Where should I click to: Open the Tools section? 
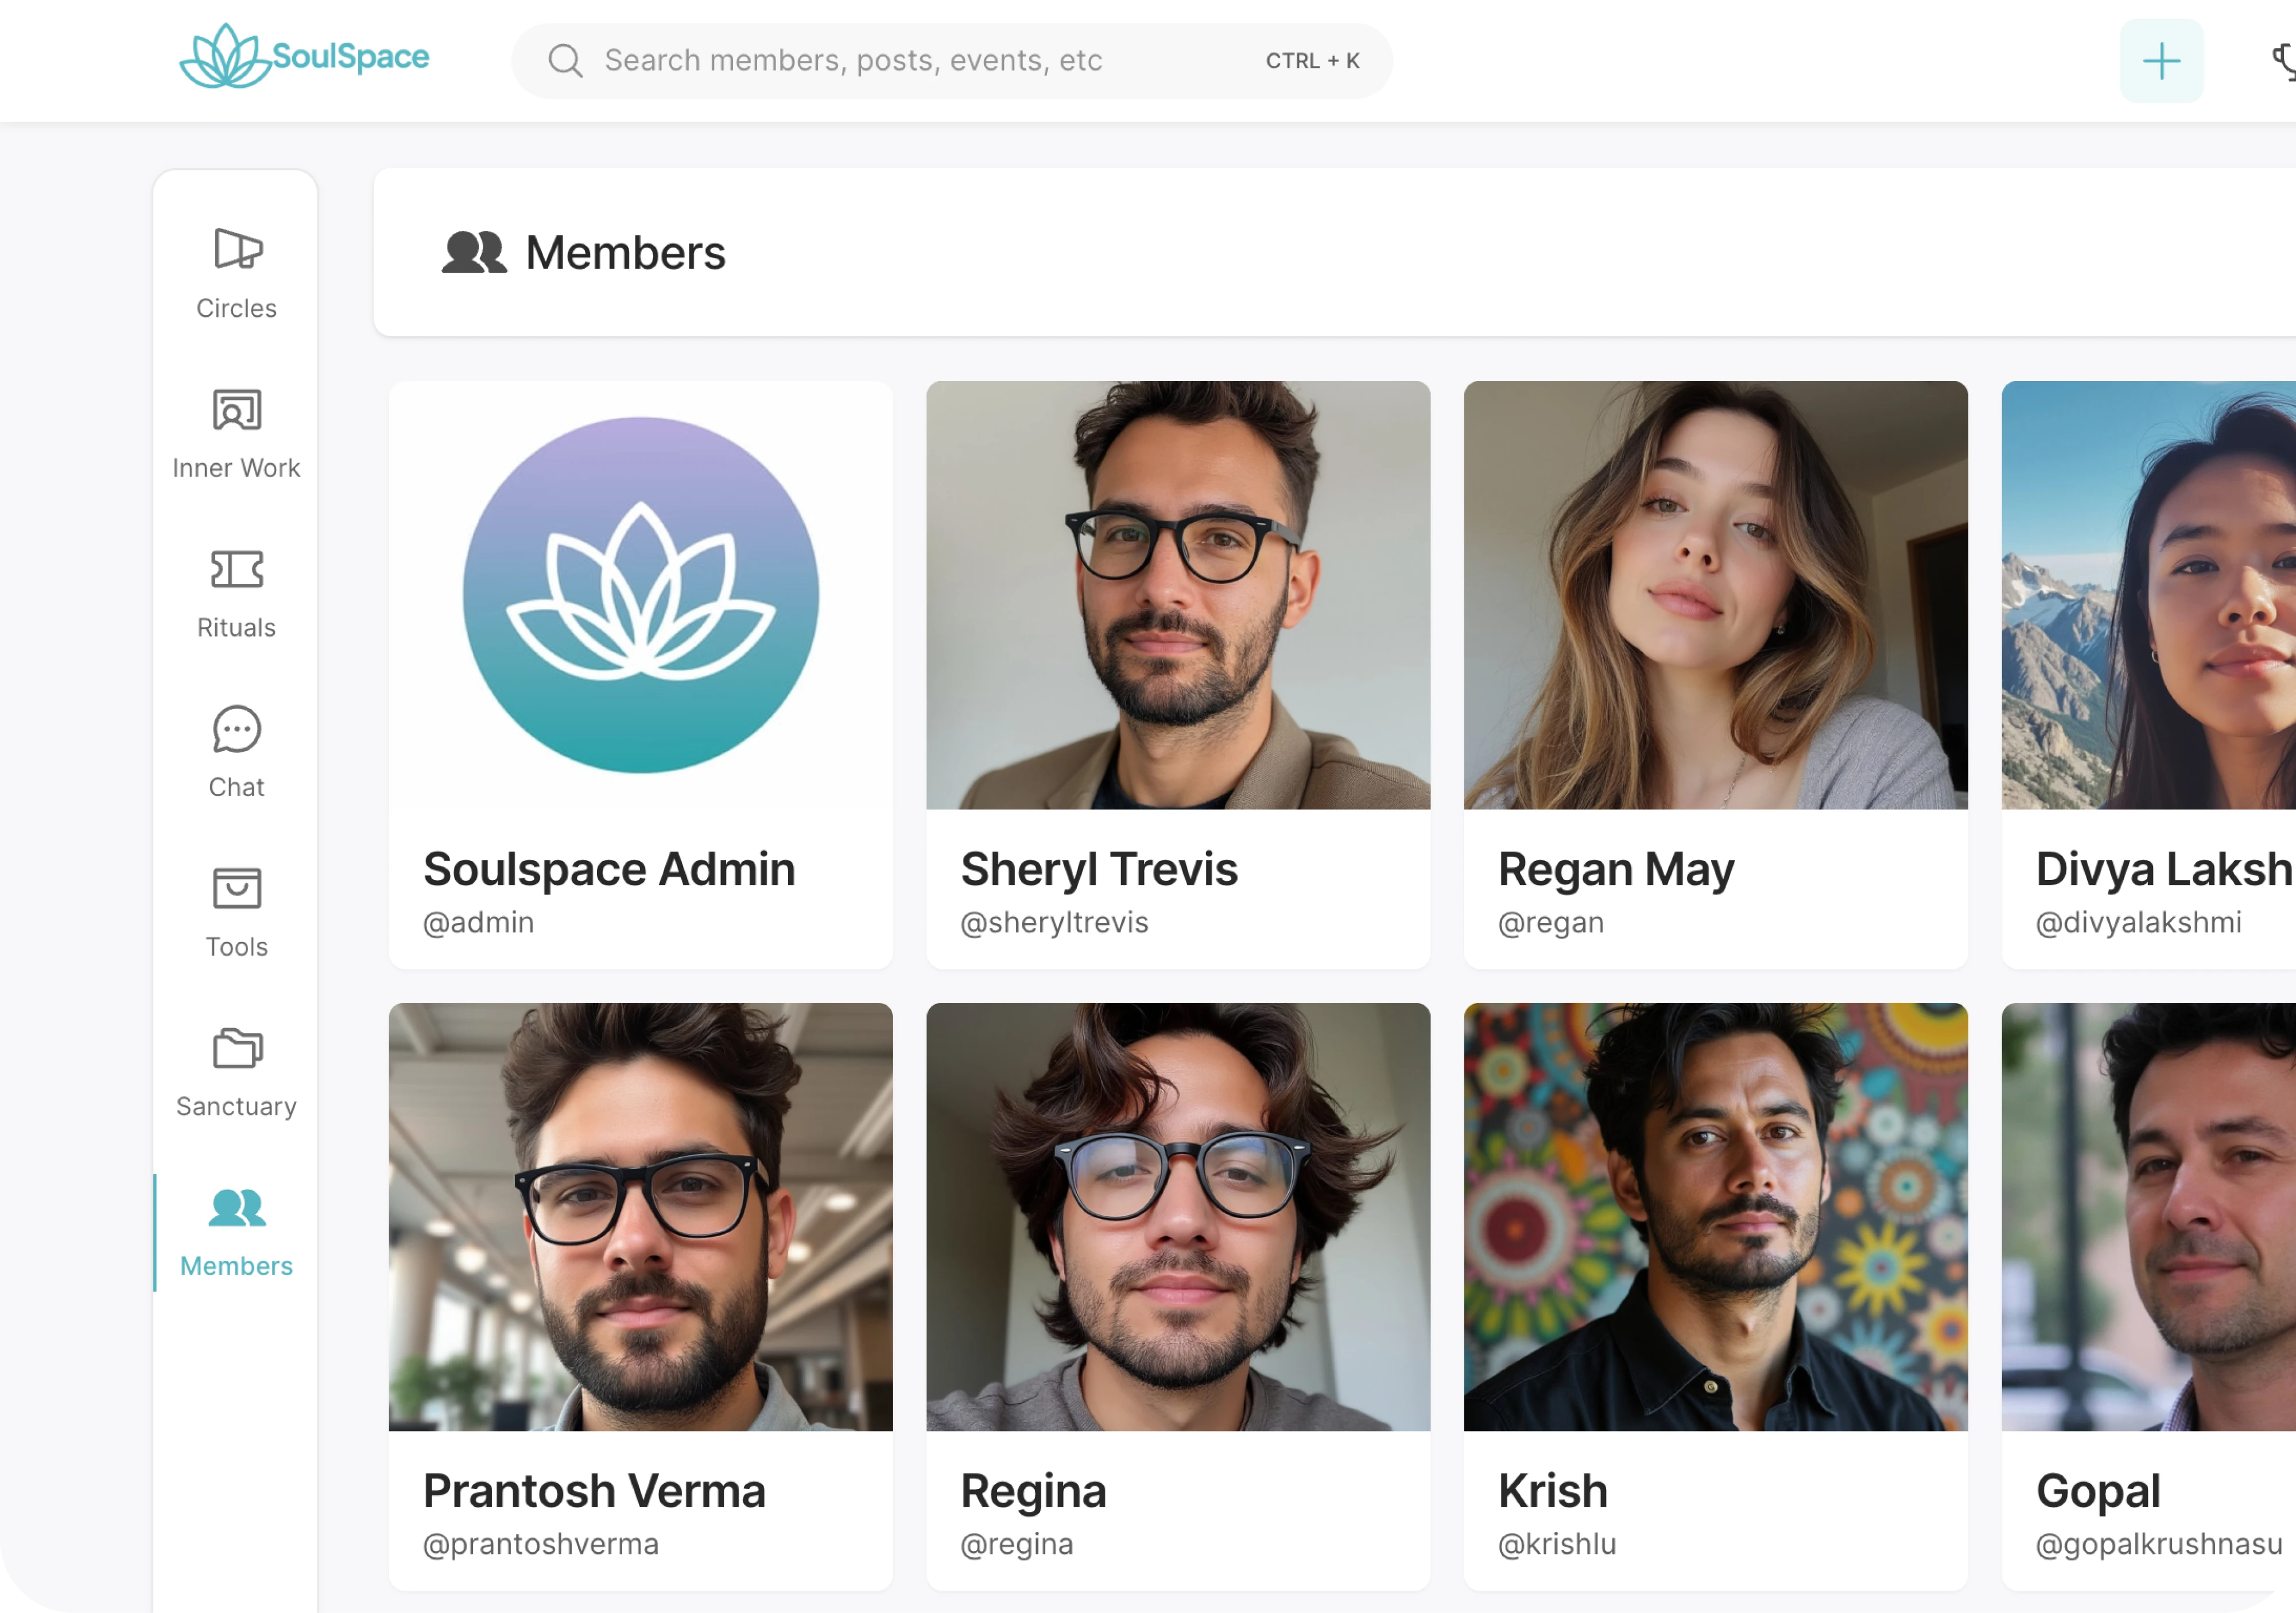[x=236, y=889]
